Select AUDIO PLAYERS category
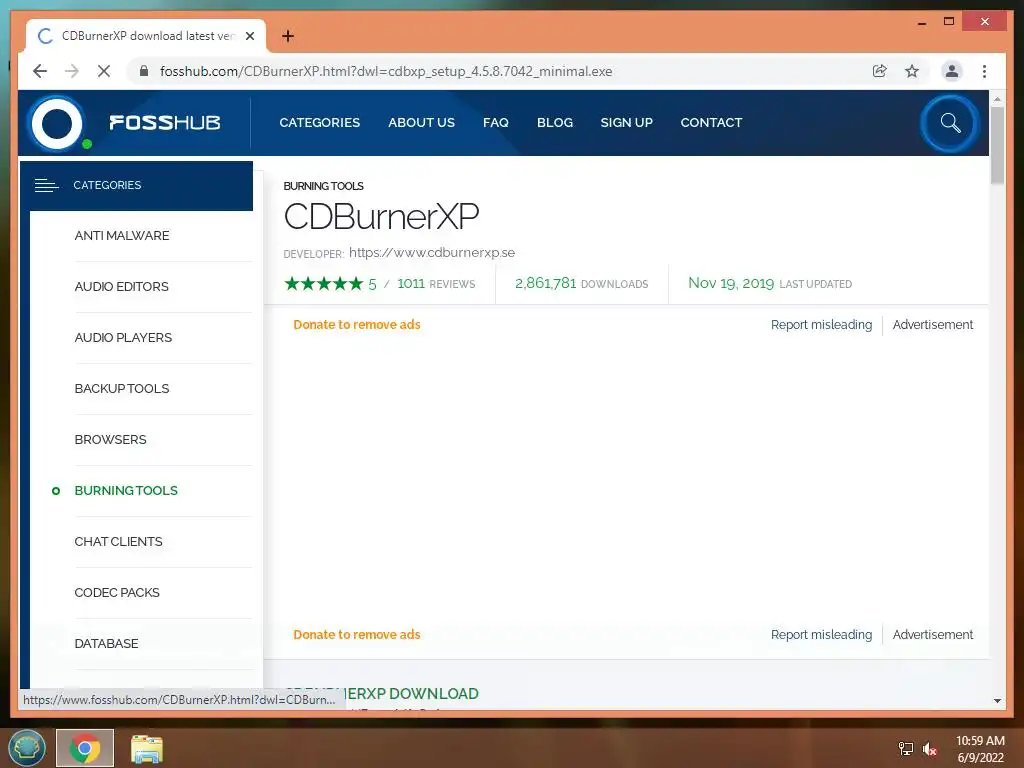This screenshot has width=1024, height=768. tap(123, 338)
